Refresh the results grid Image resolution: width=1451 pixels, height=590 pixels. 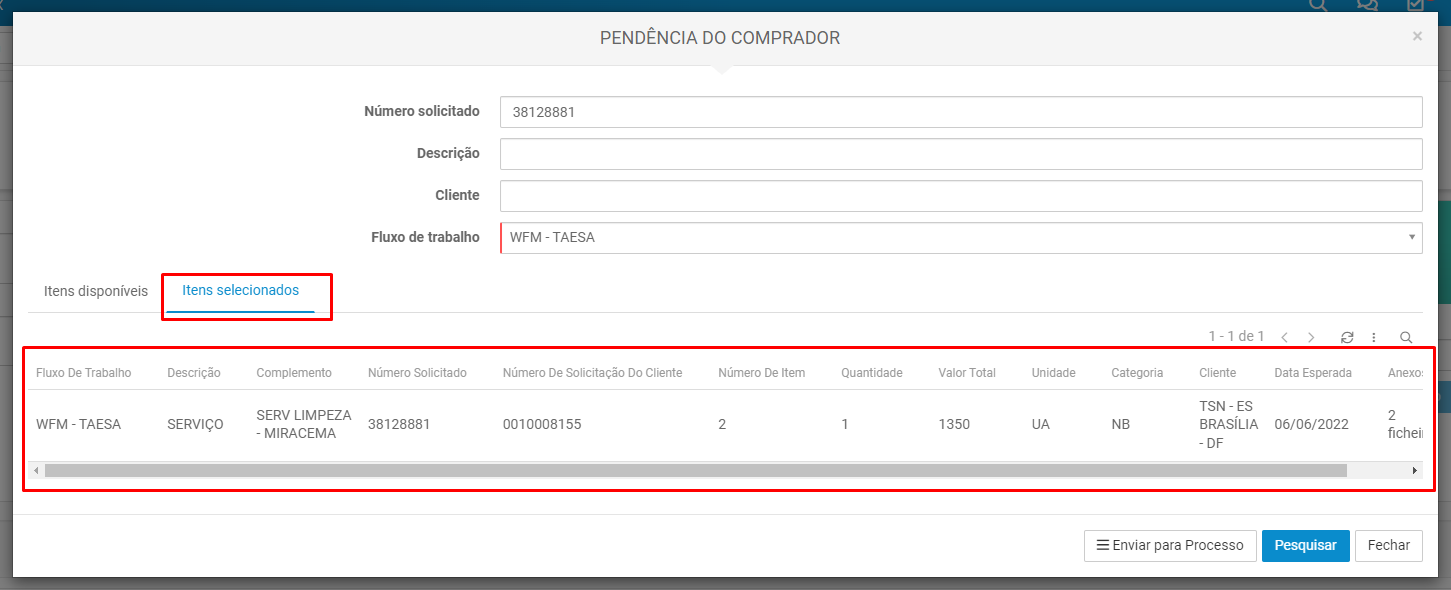(x=1346, y=336)
